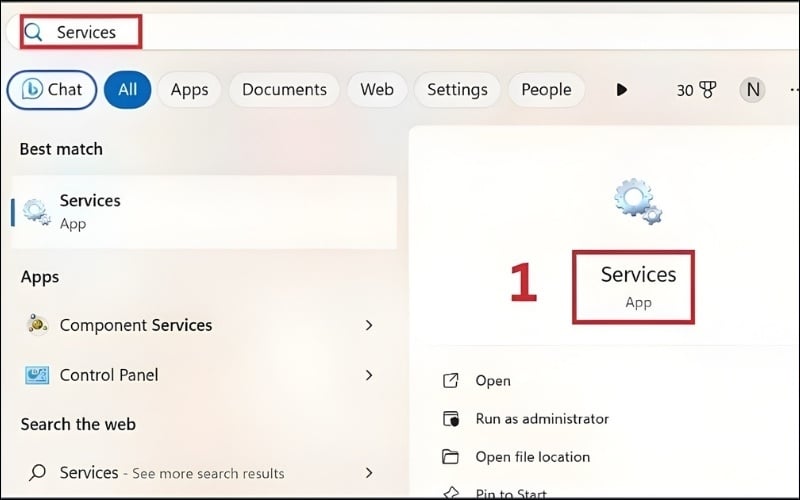Click the Open file location folder icon
This screenshot has height=500, width=800.
click(x=451, y=456)
